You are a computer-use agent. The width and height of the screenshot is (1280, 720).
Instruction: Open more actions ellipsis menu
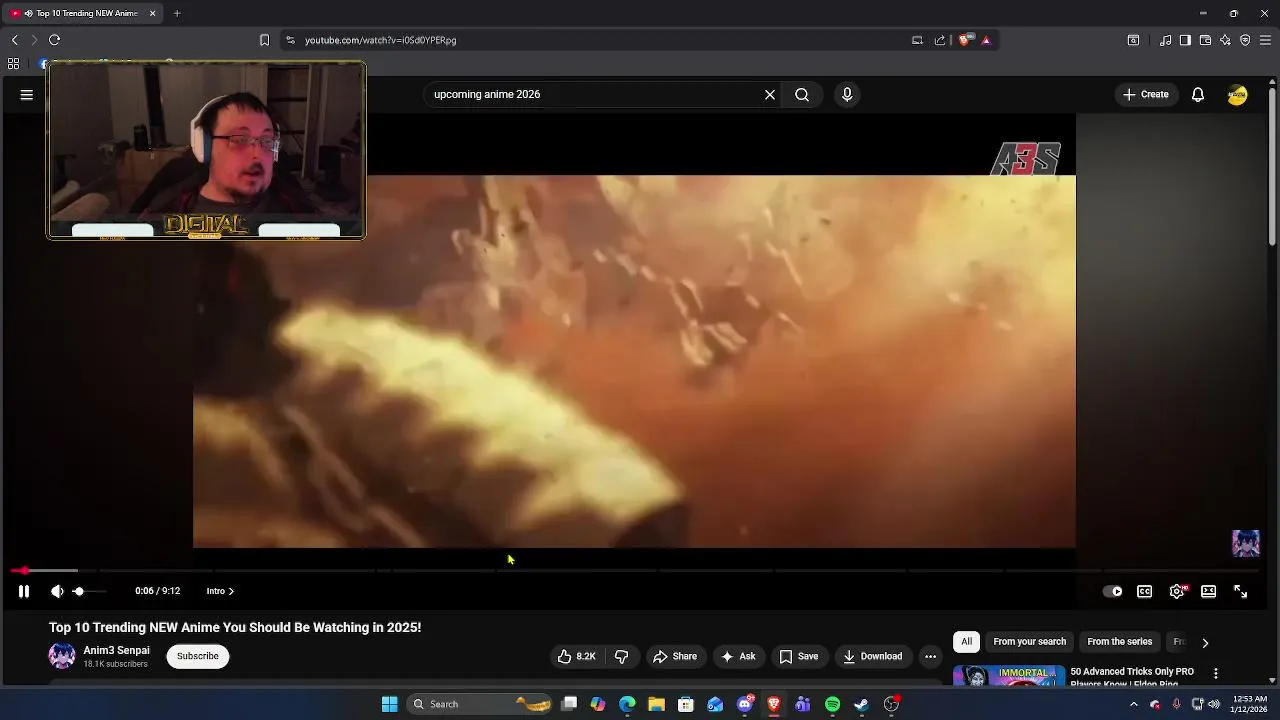[930, 656]
